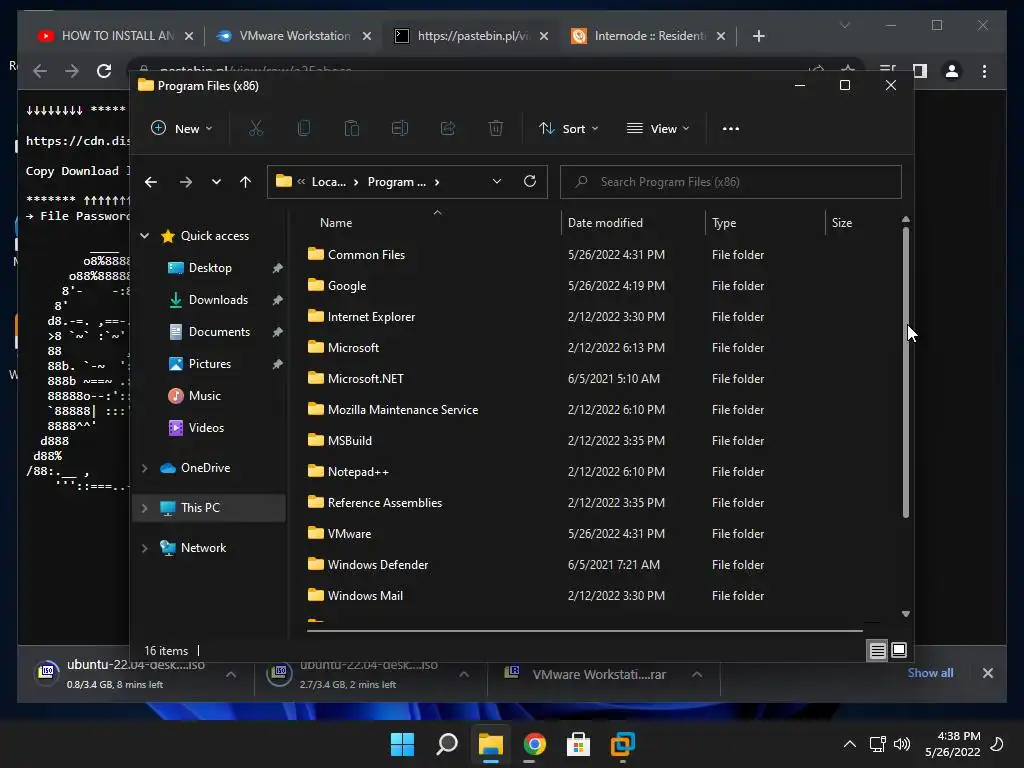Open Windows Start menu
1024x768 pixels.
coord(402,744)
